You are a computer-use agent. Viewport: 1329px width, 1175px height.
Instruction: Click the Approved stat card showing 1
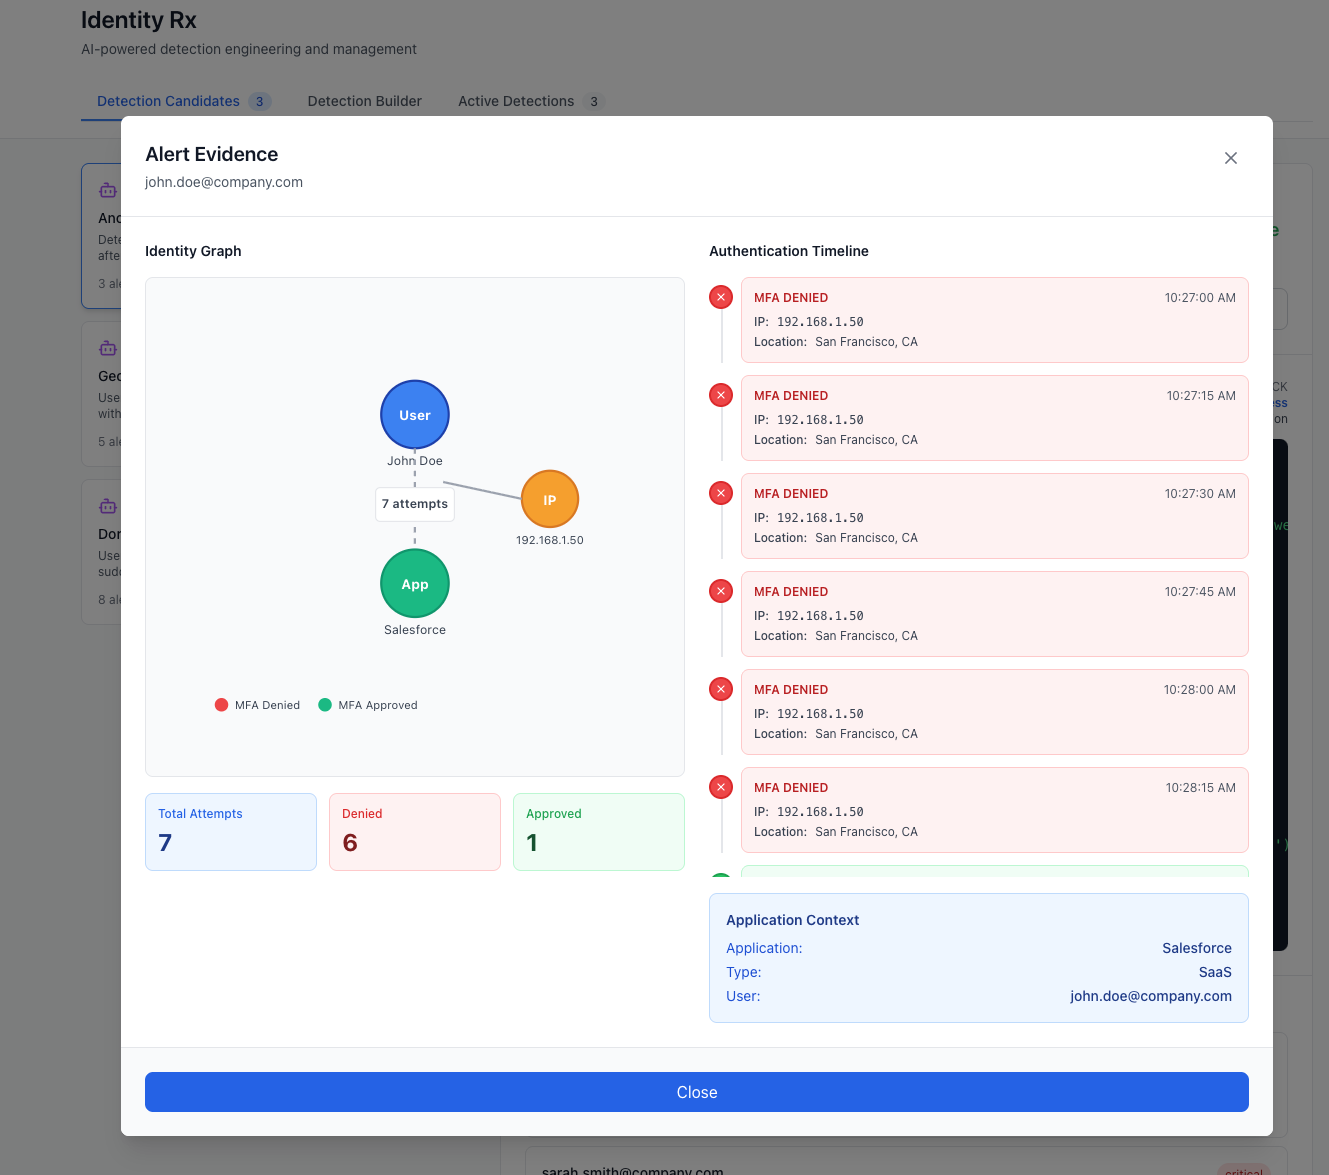tap(598, 831)
